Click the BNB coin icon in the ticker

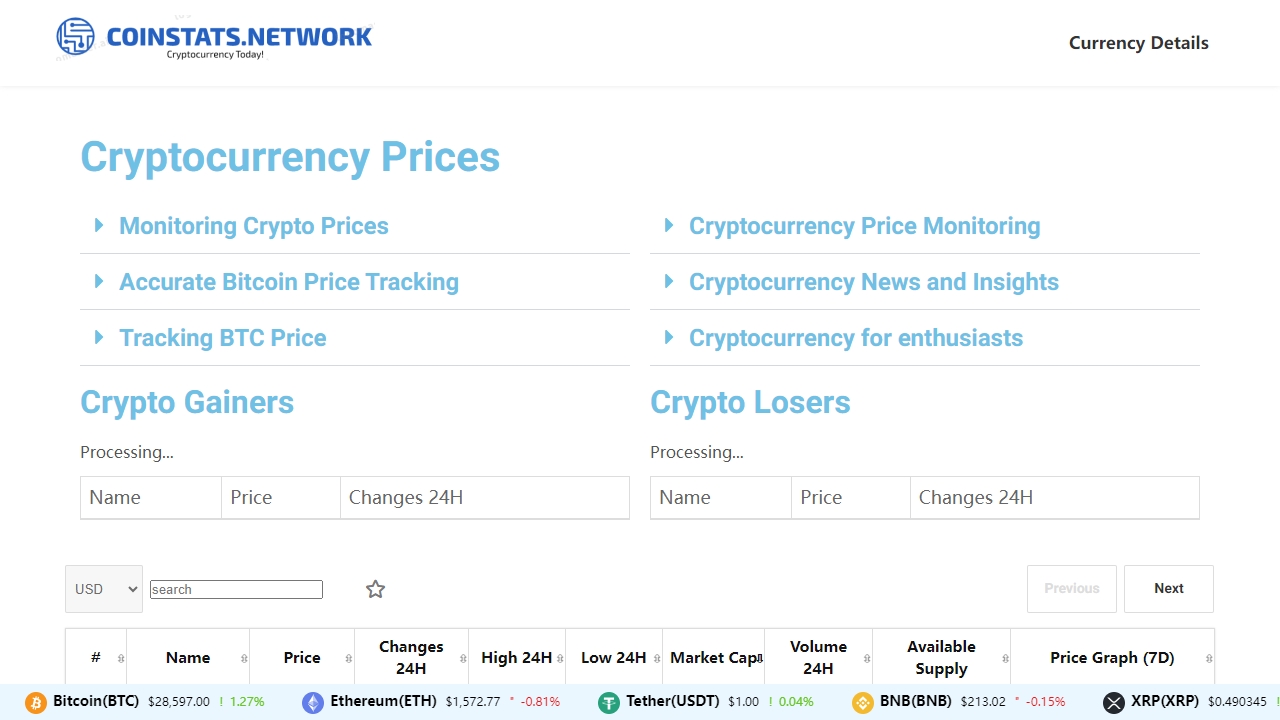[x=862, y=702]
